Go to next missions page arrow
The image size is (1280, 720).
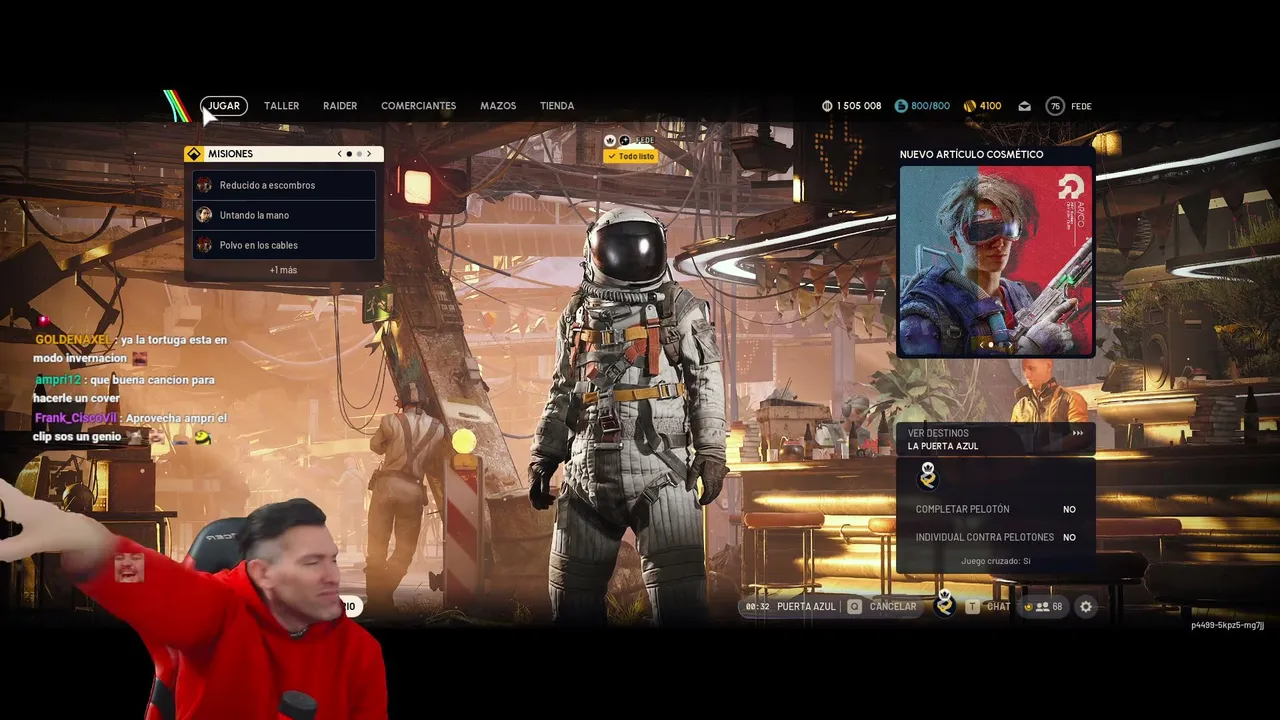point(368,154)
